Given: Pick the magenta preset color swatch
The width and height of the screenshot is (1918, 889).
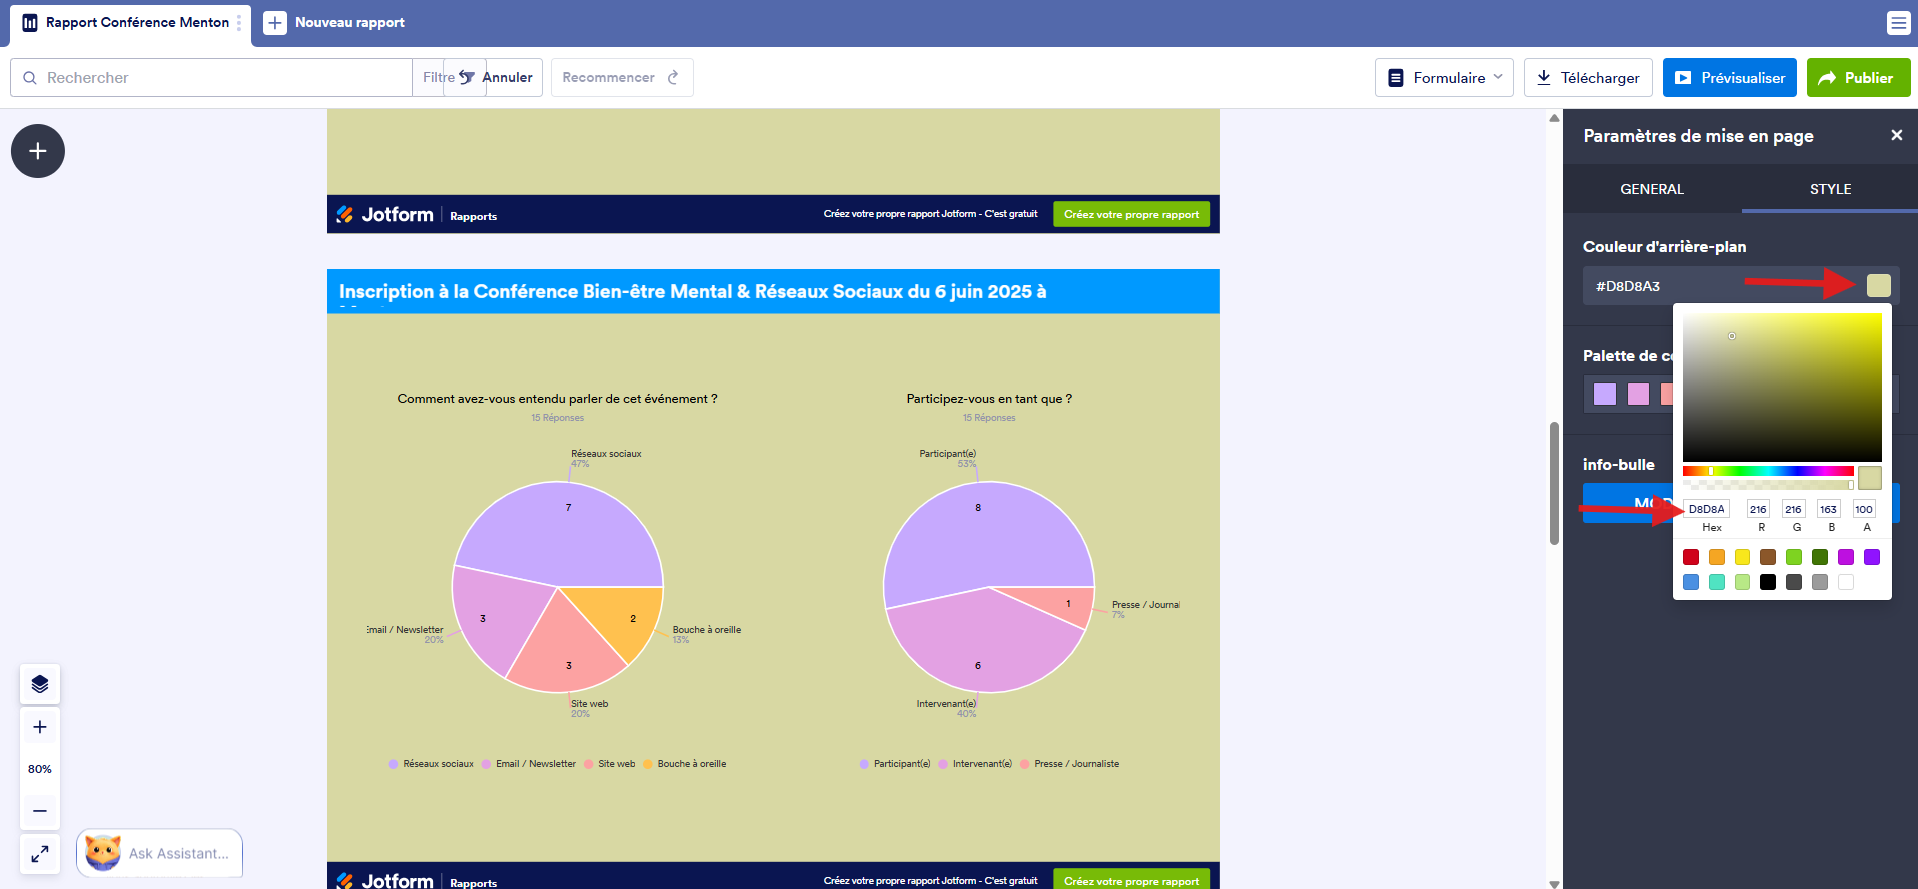Looking at the screenshot, I should click(x=1846, y=557).
